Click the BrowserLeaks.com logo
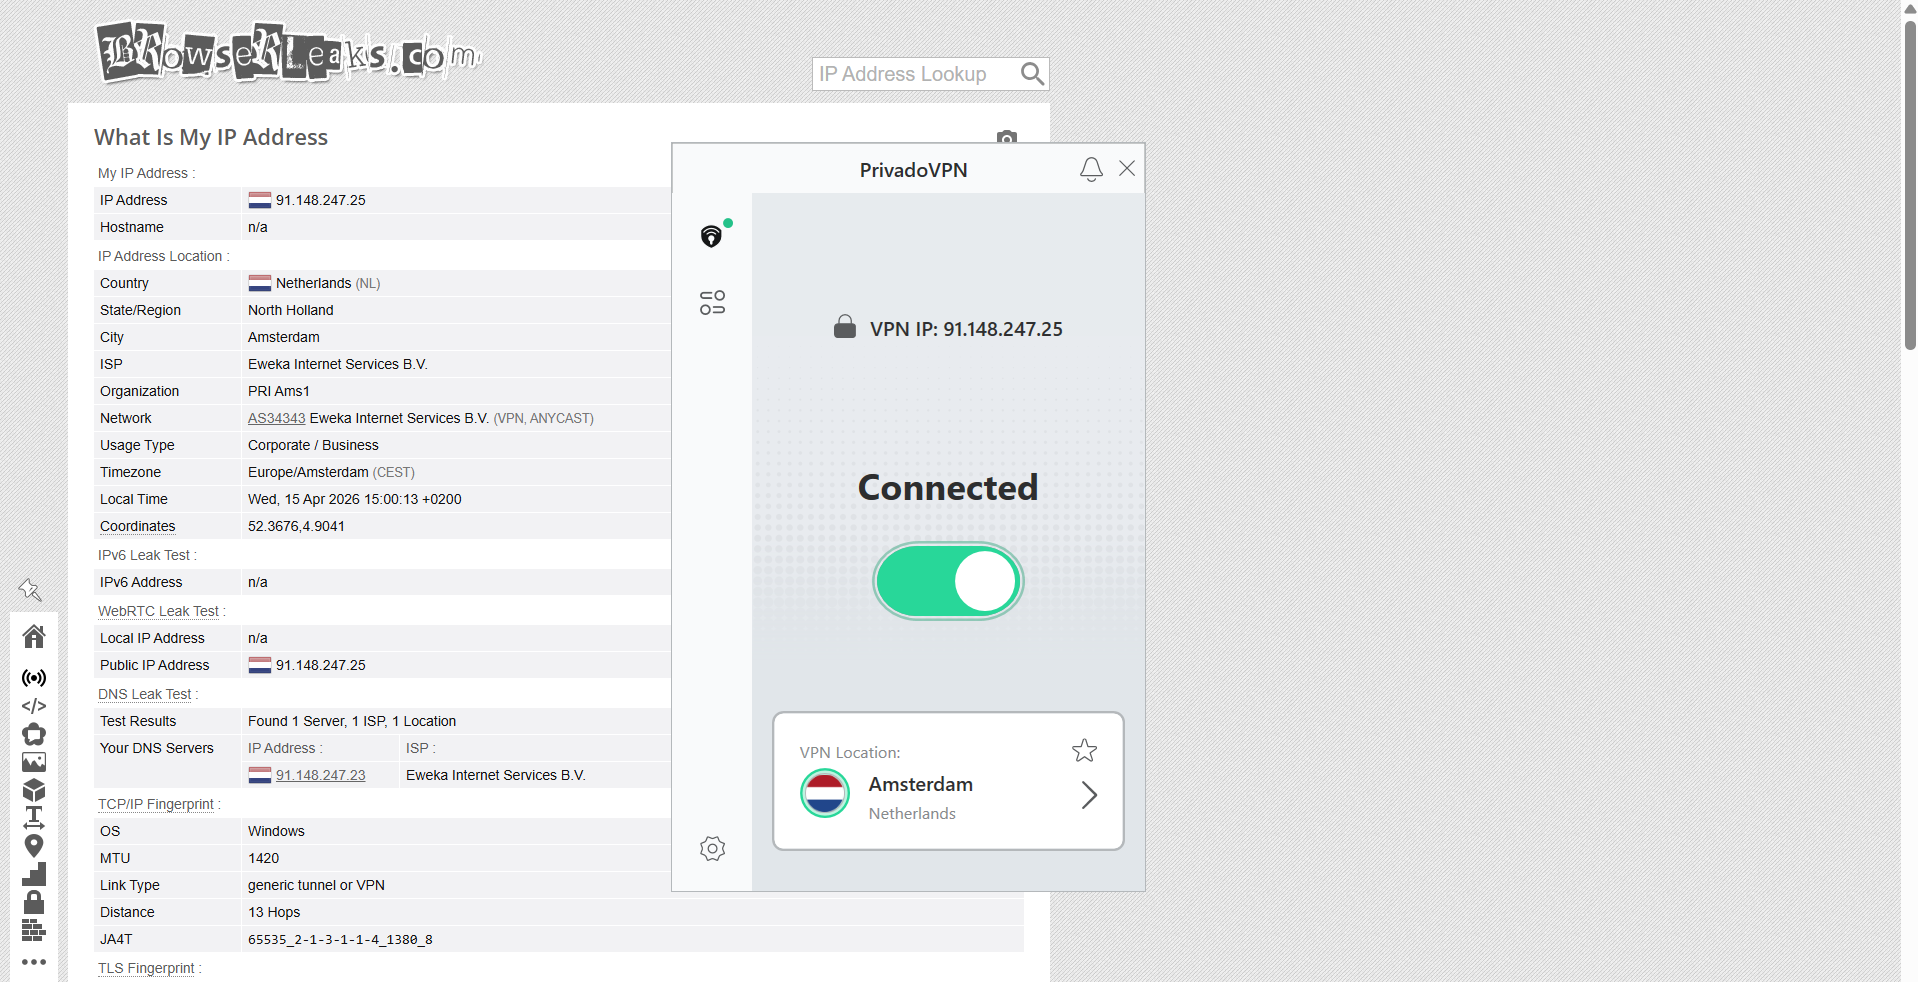 pos(289,52)
